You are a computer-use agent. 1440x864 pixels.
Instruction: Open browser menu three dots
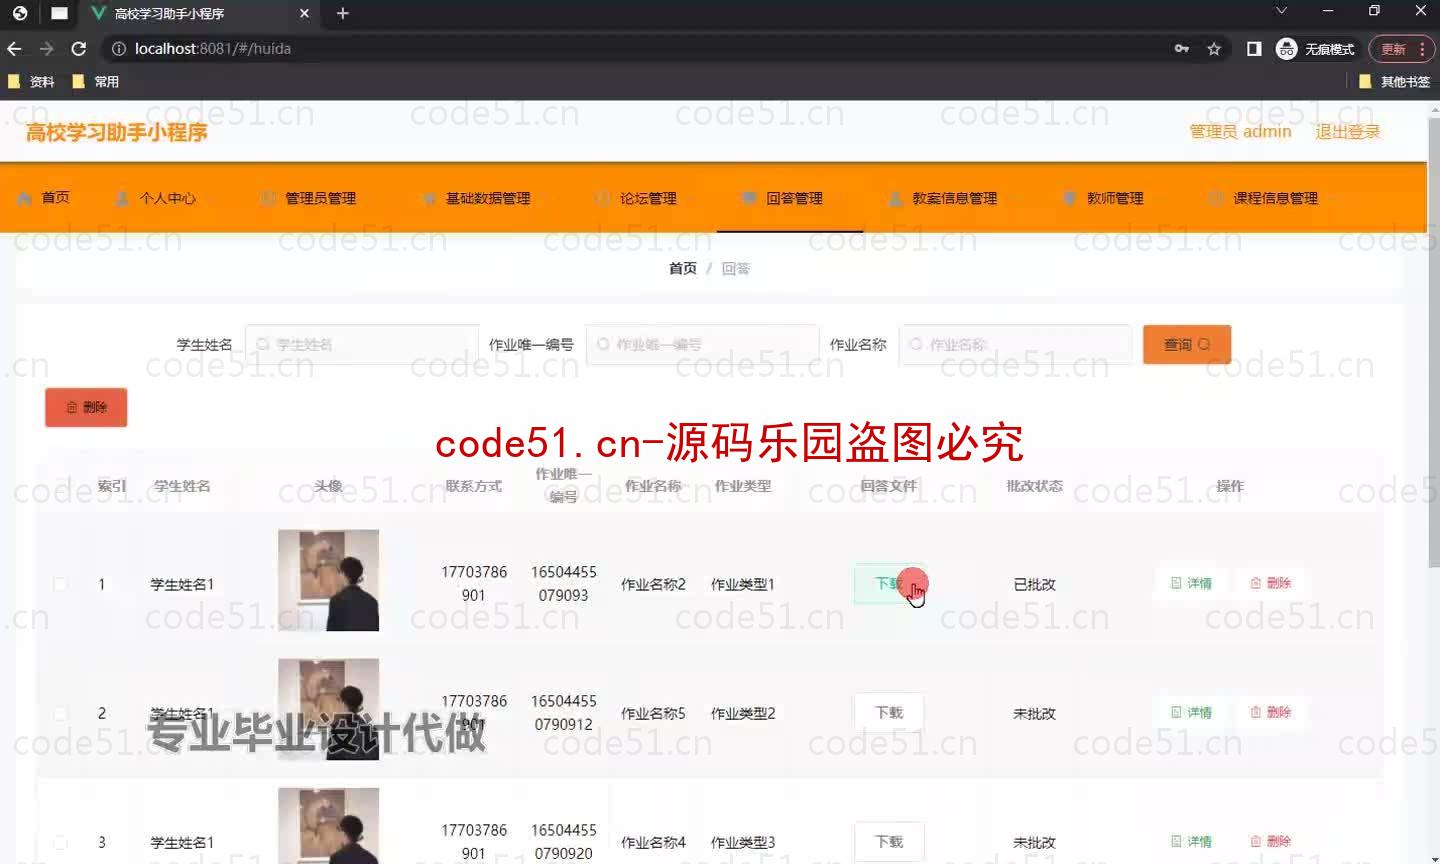[1422, 48]
